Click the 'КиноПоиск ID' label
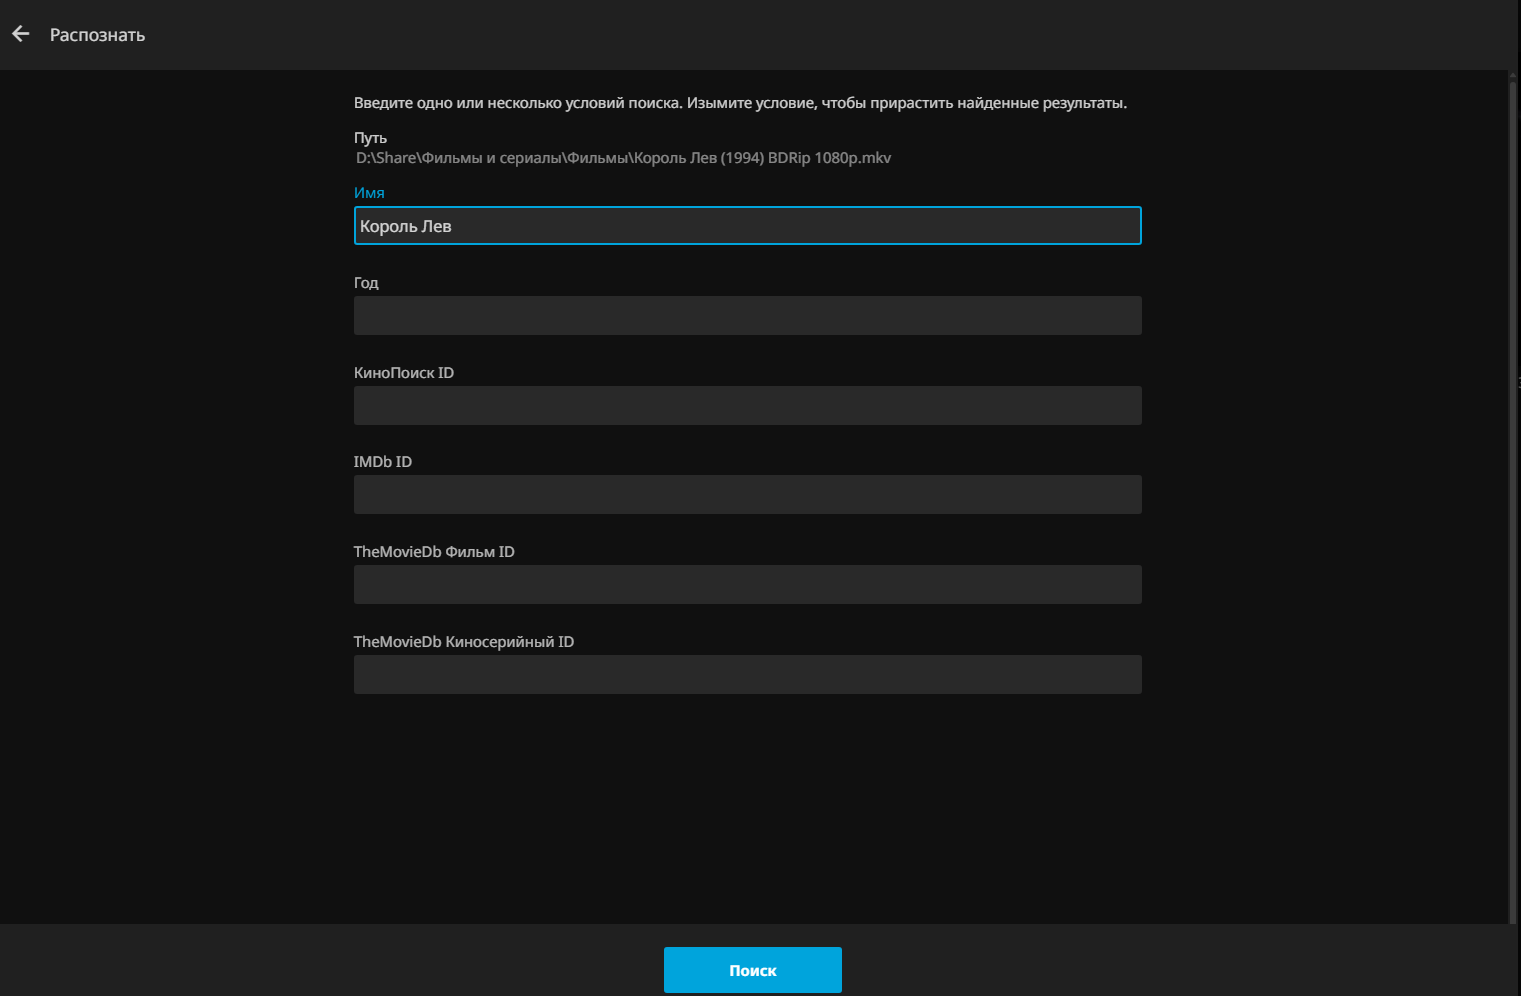 click(403, 373)
